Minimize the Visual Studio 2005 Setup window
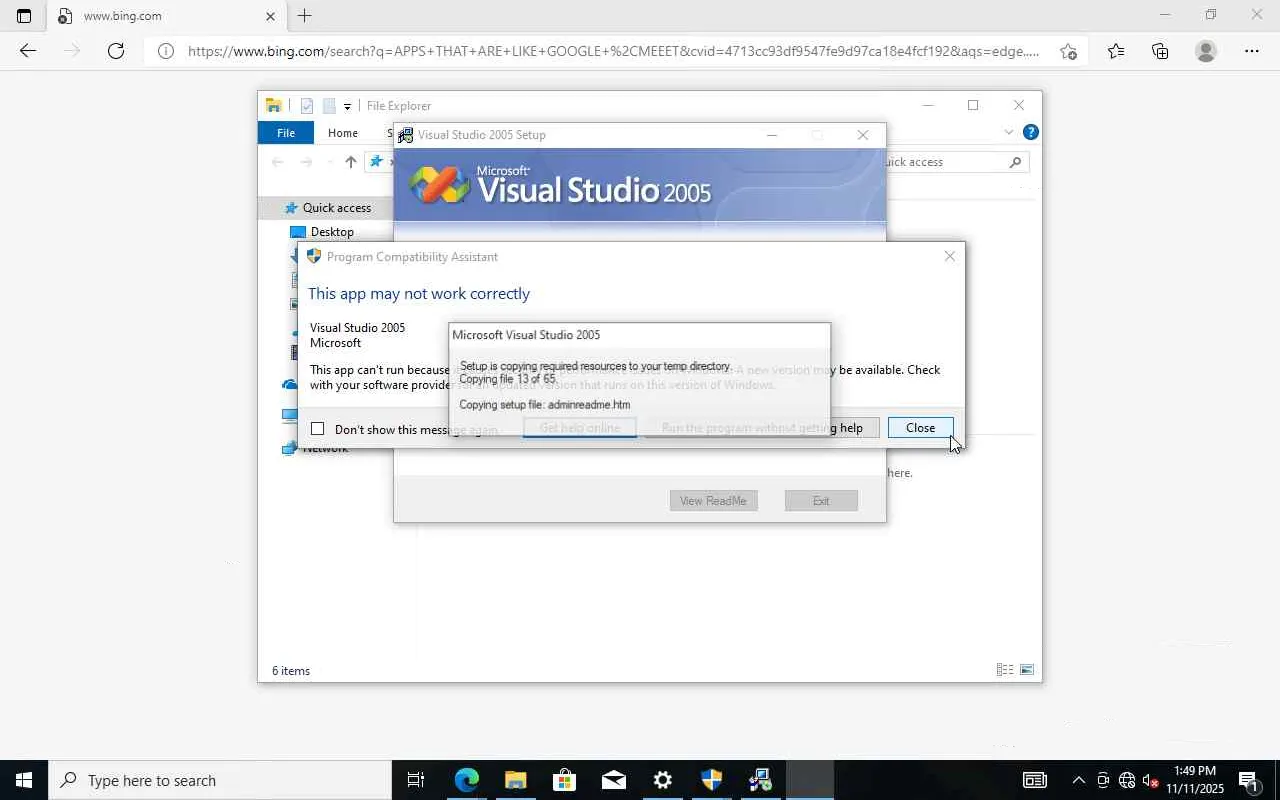The width and height of the screenshot is (1280, 800). pyautogui.click(x=771, y=135)
